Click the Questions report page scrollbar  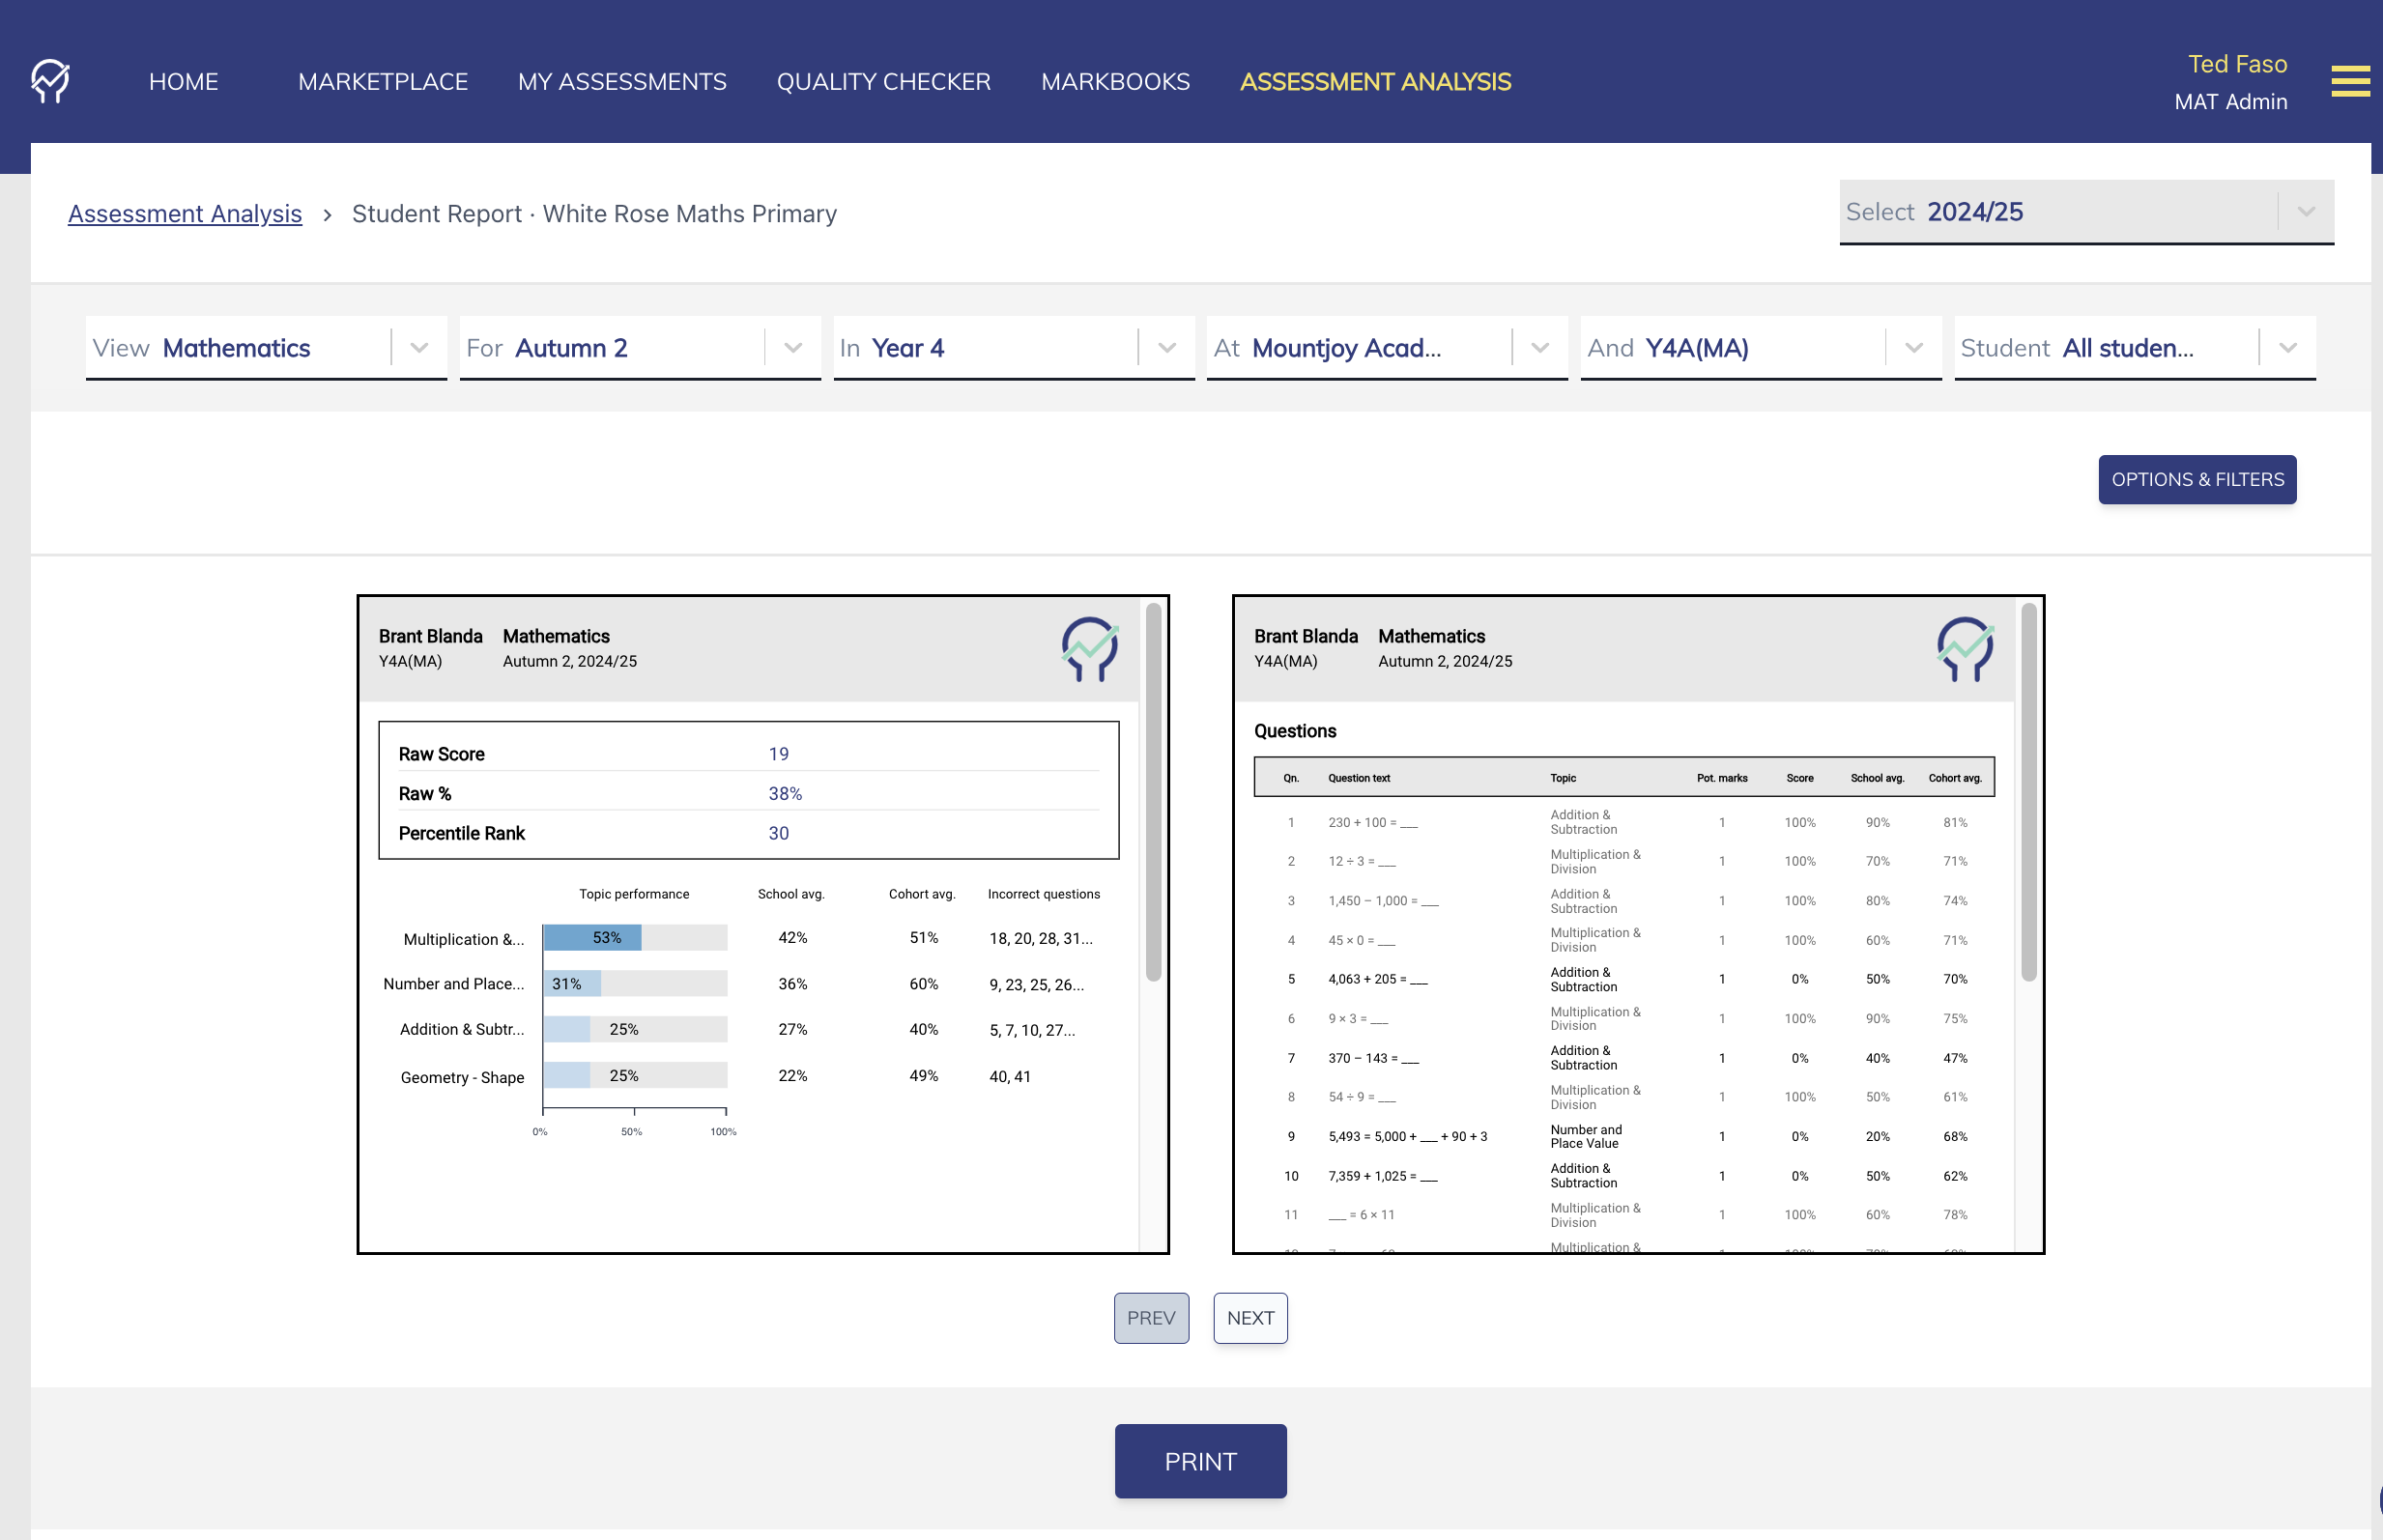2028,792
